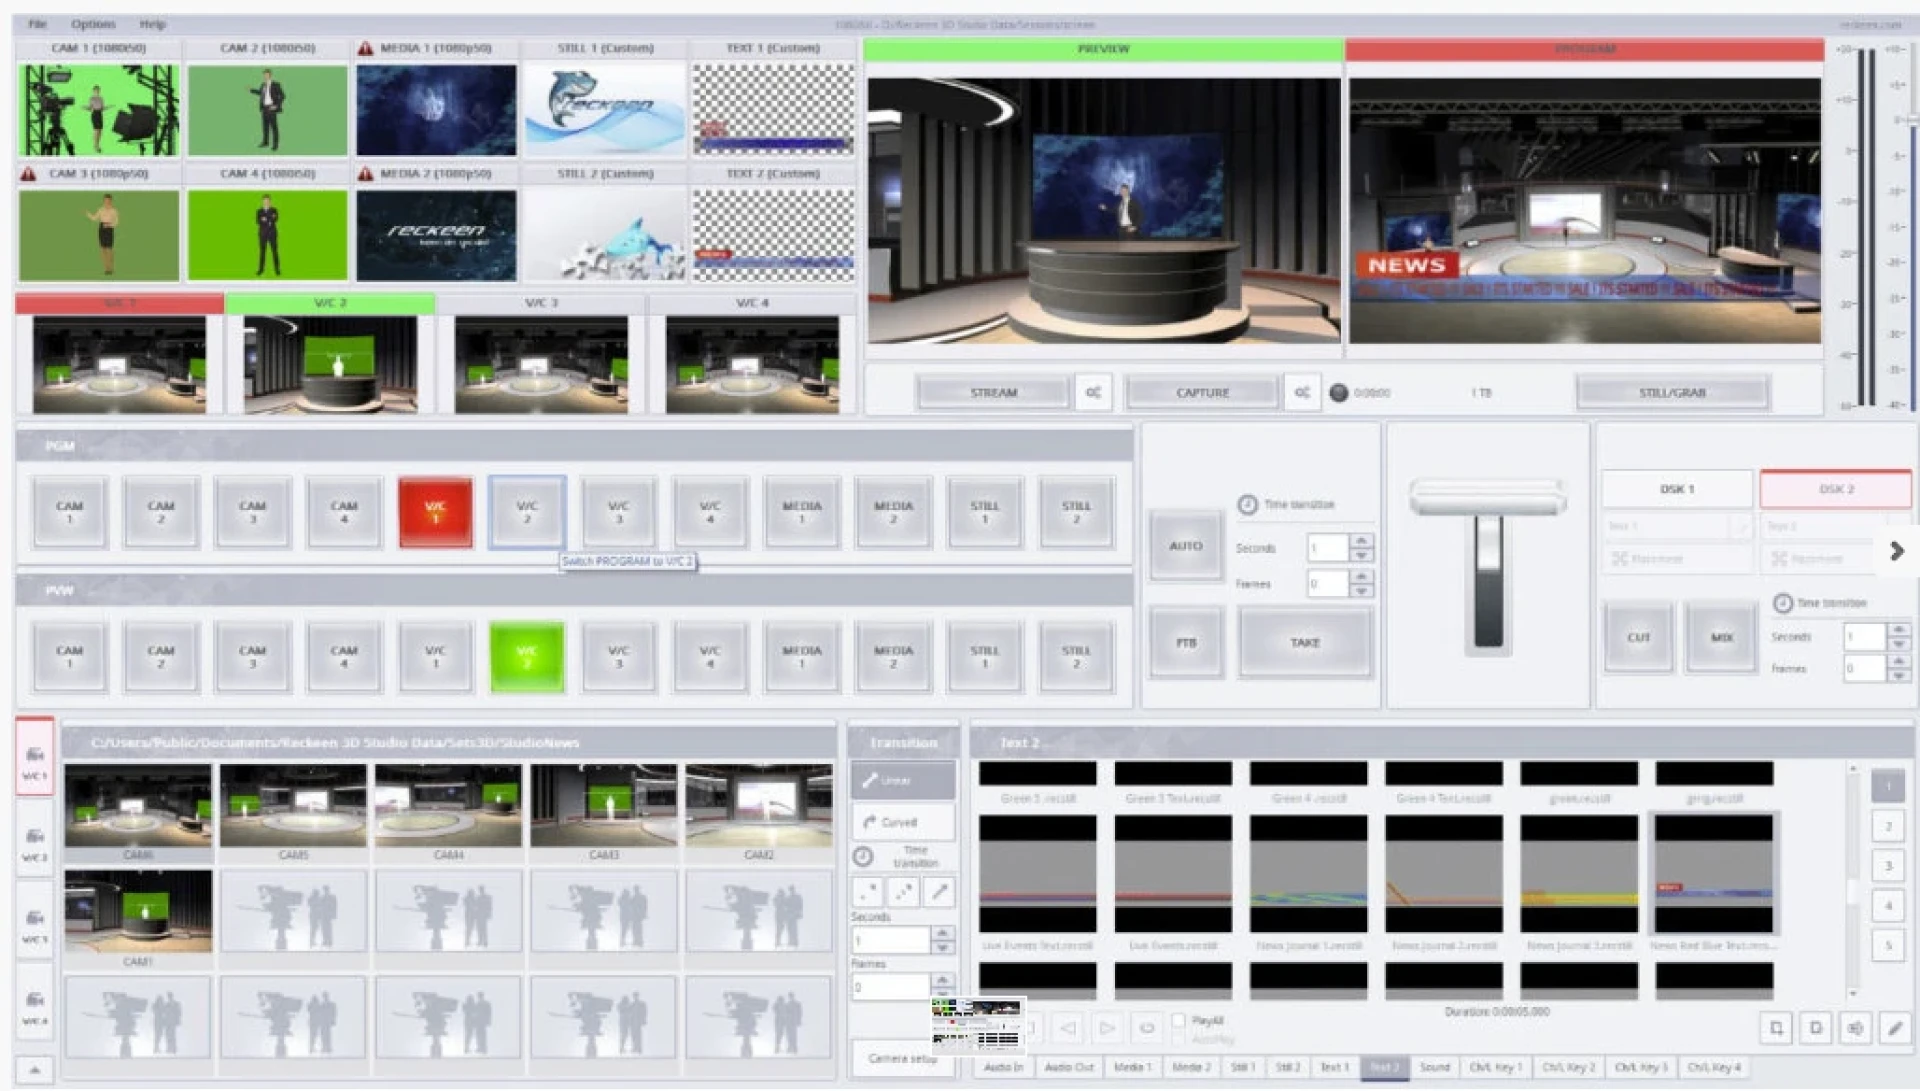
Task: Select Curved transition mode
Action: 903,822
